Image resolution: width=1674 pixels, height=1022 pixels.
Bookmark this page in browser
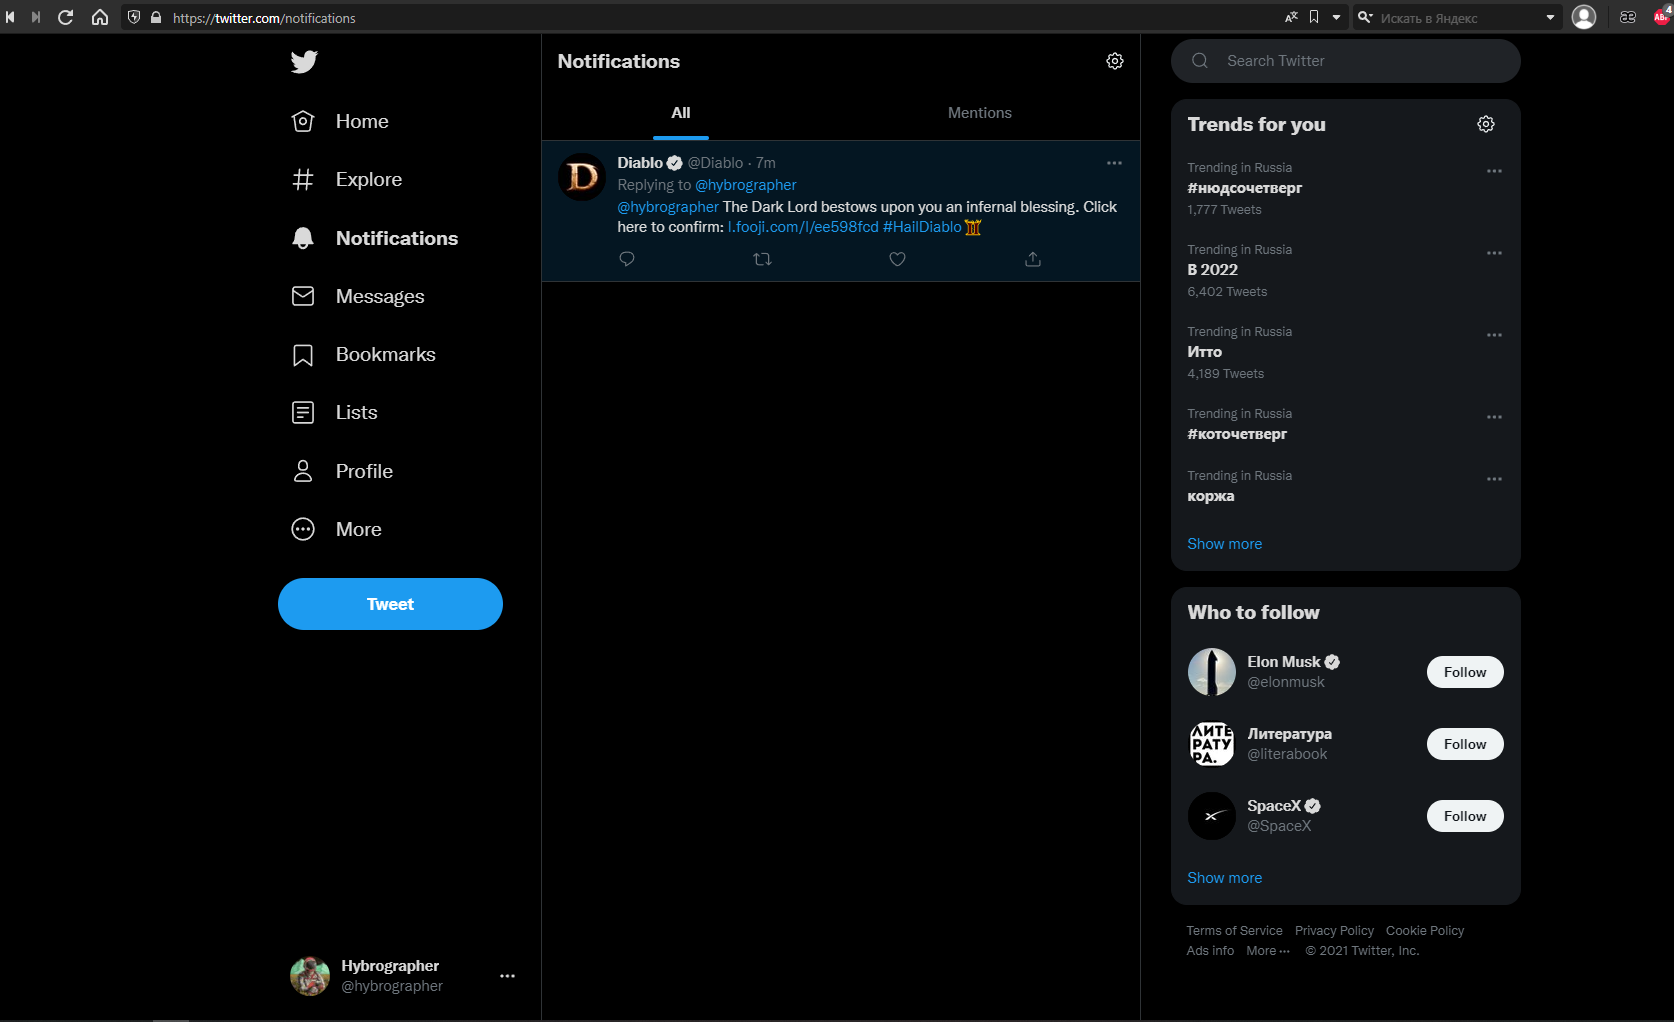[x=1314, y=17]
